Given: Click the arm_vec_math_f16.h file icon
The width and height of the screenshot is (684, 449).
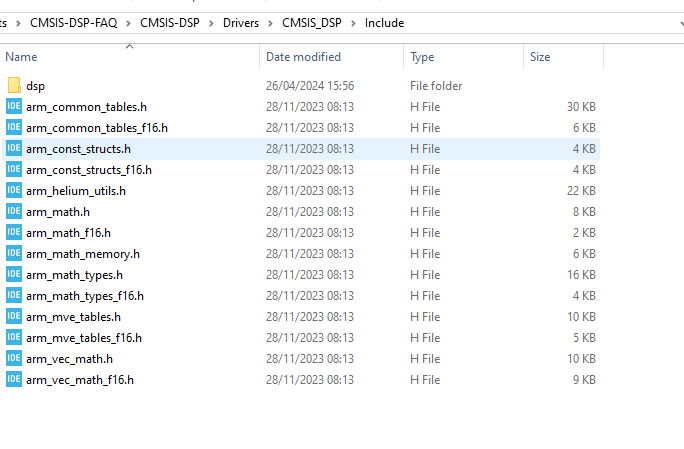Looking at the screenshot, I should pos(14,379).
